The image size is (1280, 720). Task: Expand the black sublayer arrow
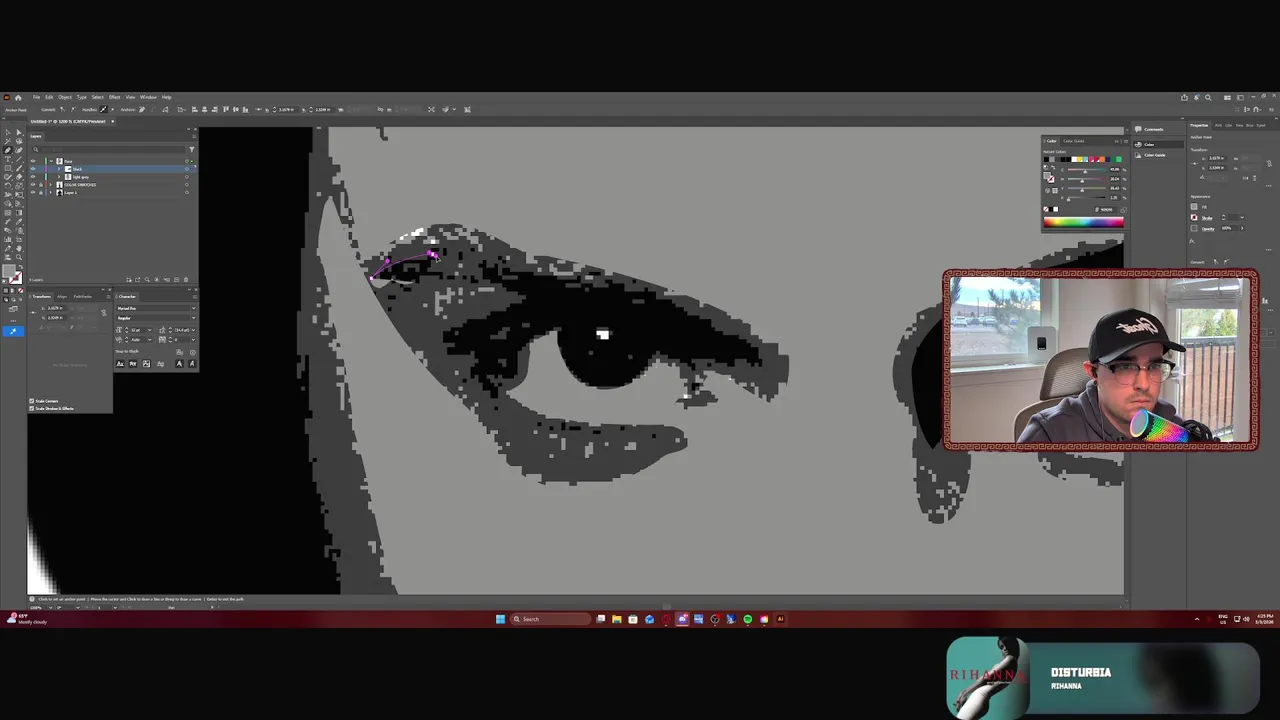(x=59, y=169)
